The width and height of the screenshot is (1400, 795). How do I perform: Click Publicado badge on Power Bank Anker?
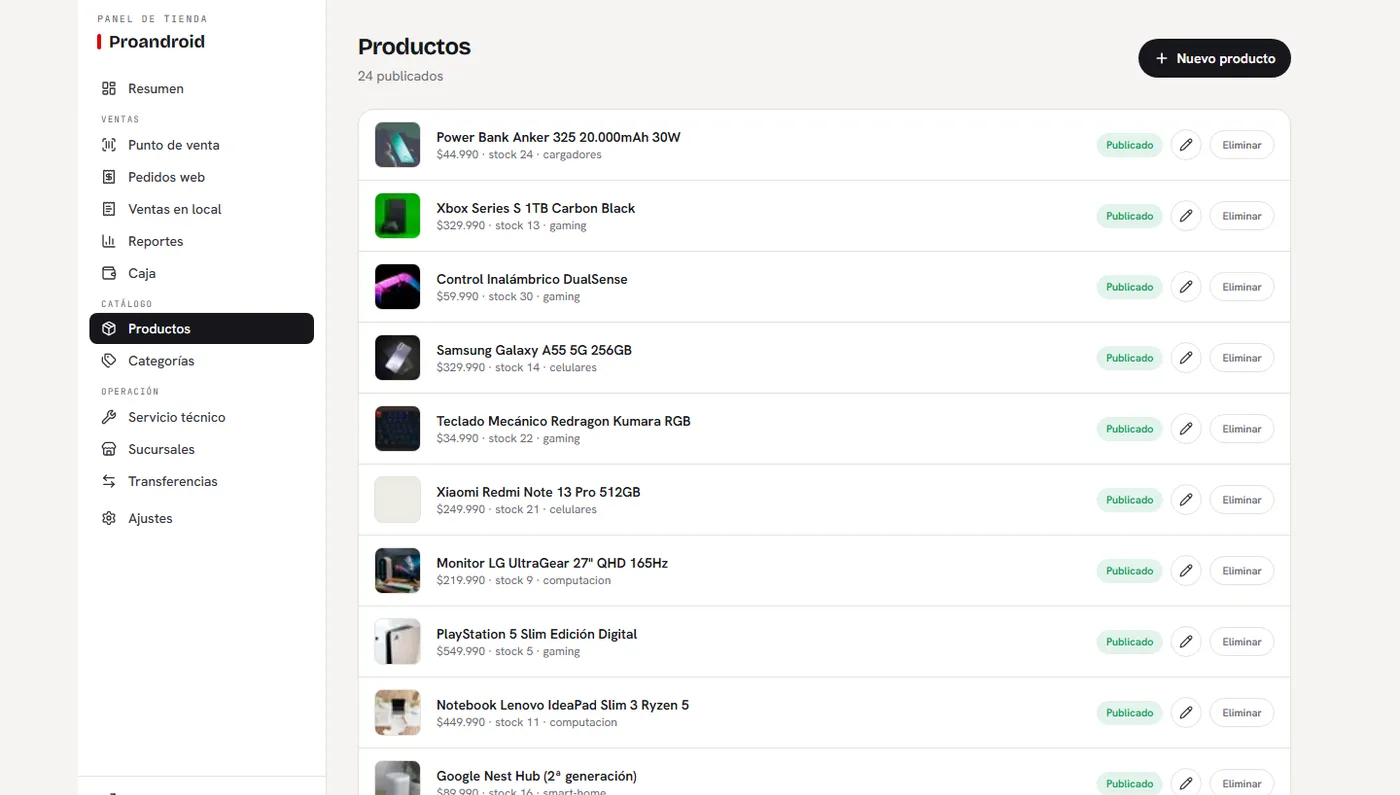[1130, 145]
